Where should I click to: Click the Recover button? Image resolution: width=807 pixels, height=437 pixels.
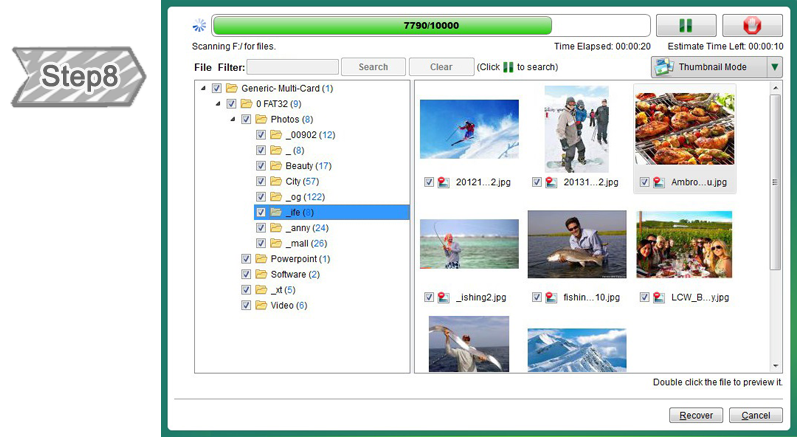click(x=696, y=415)
